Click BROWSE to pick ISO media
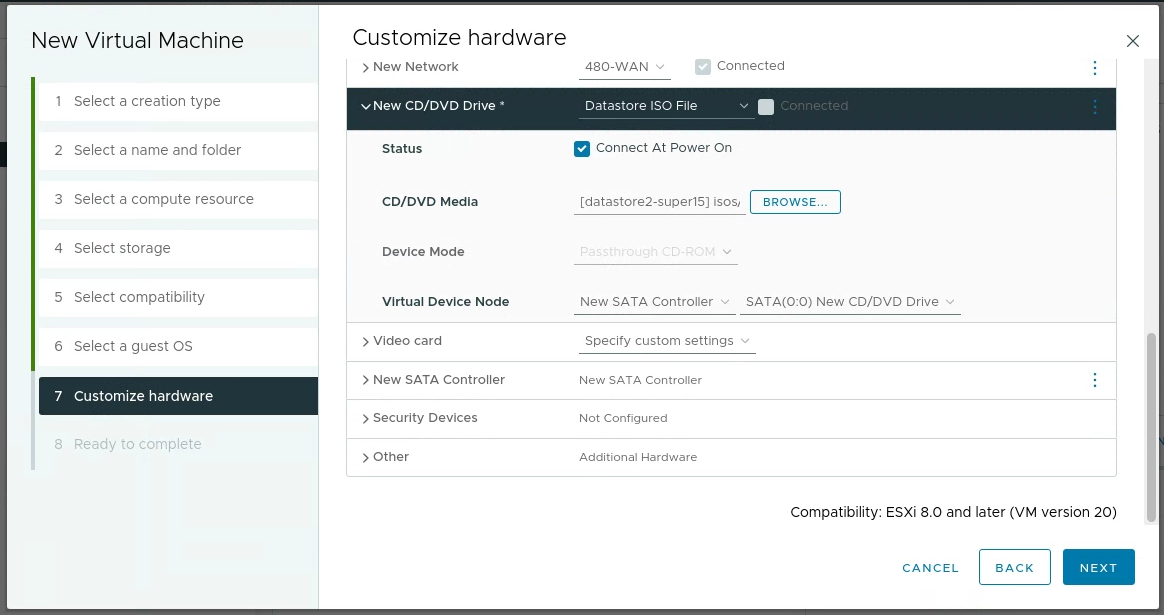 [795, 202]
